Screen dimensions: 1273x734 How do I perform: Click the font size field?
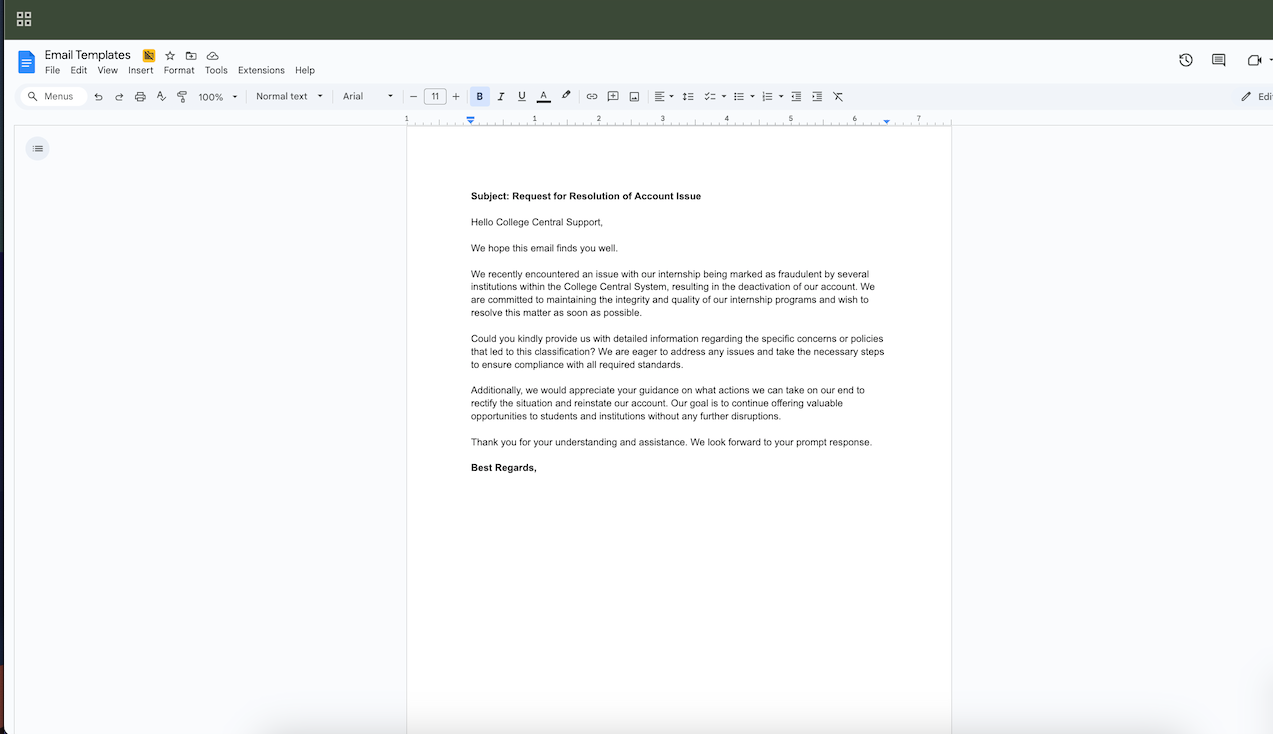coord(435,97)
